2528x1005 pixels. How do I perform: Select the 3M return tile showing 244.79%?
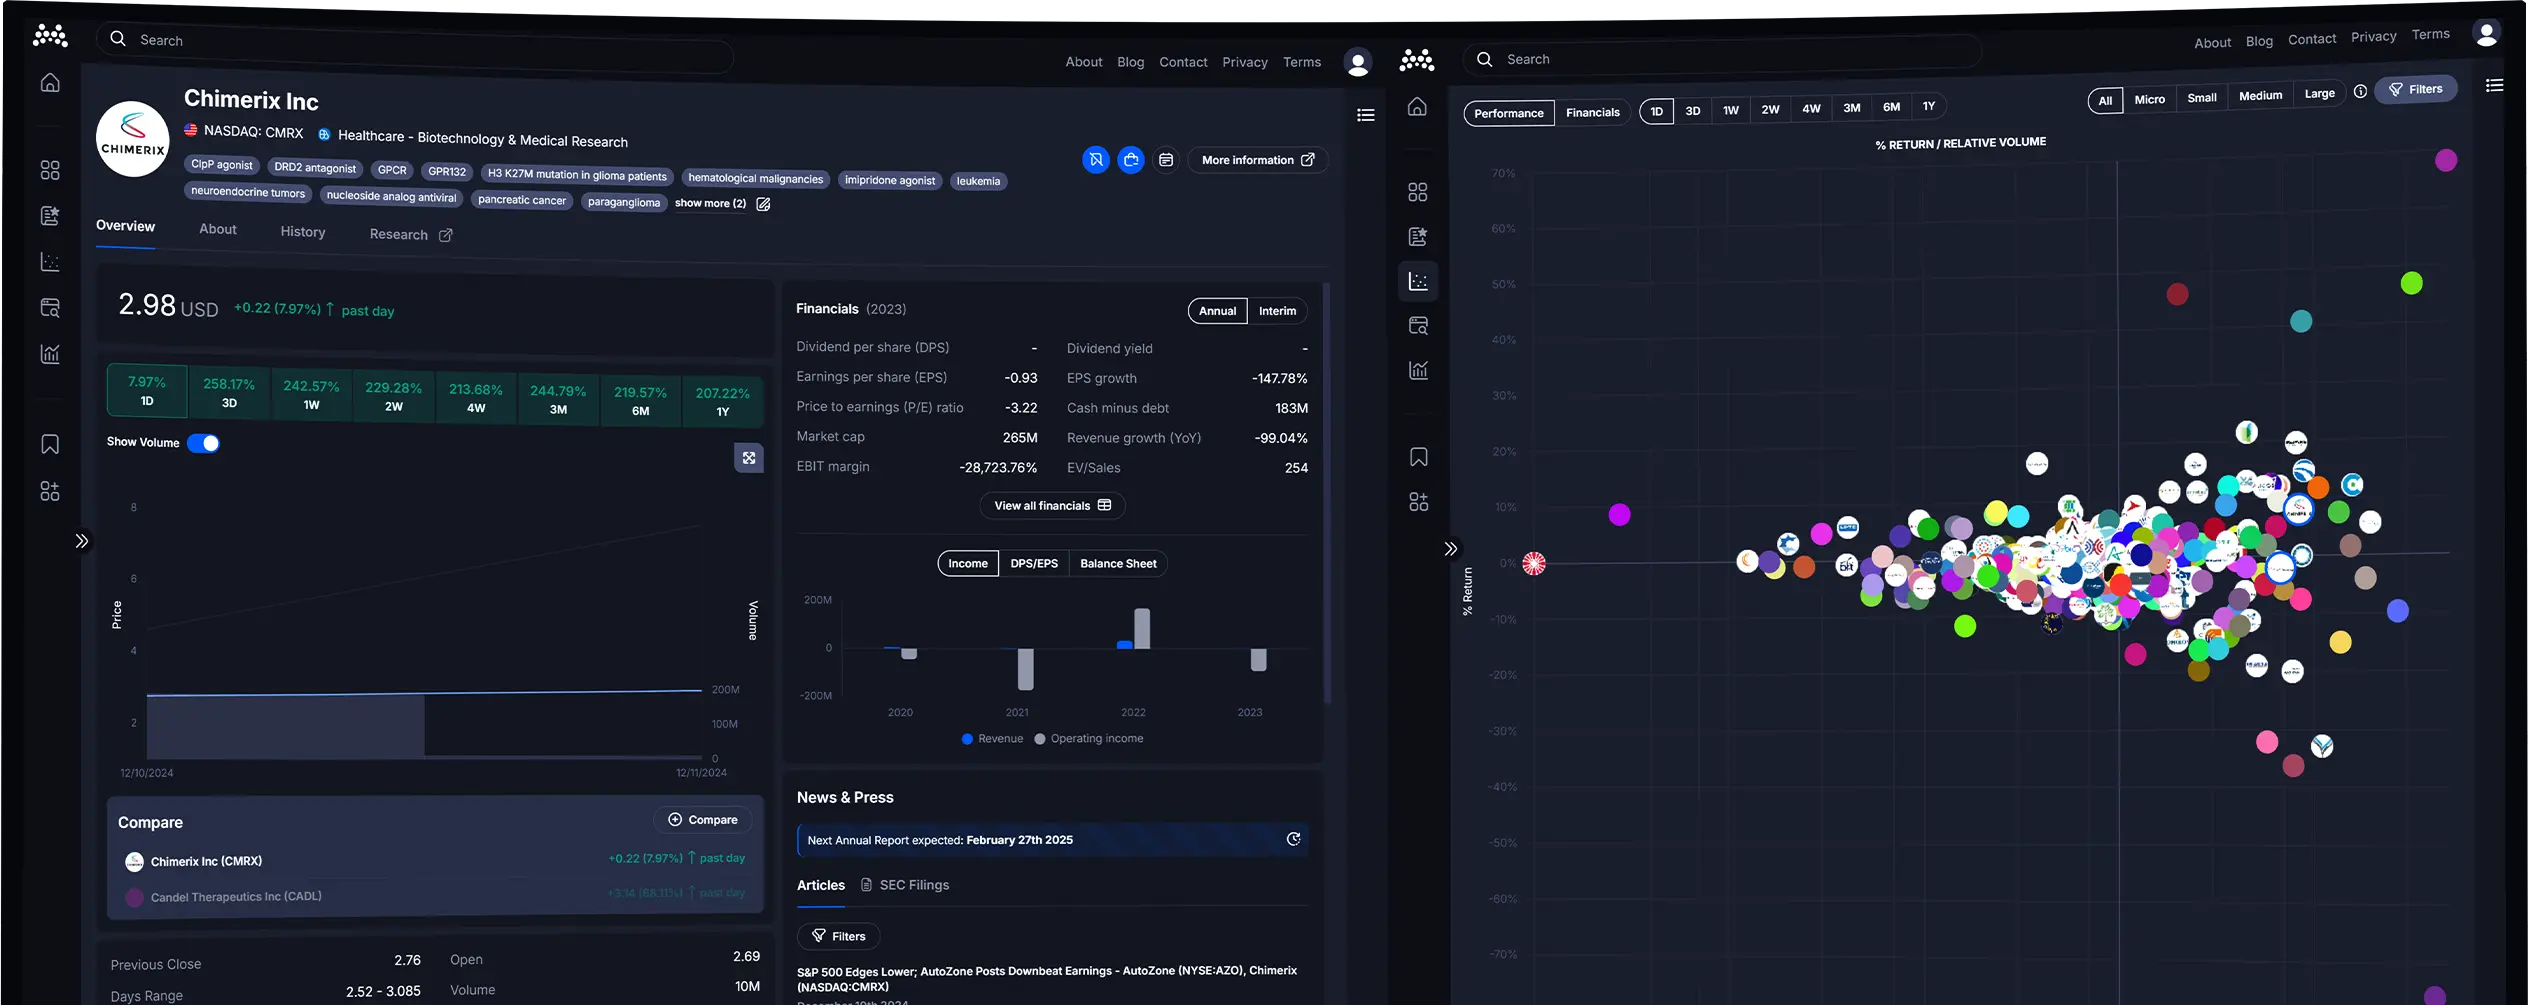coord(558,399)
